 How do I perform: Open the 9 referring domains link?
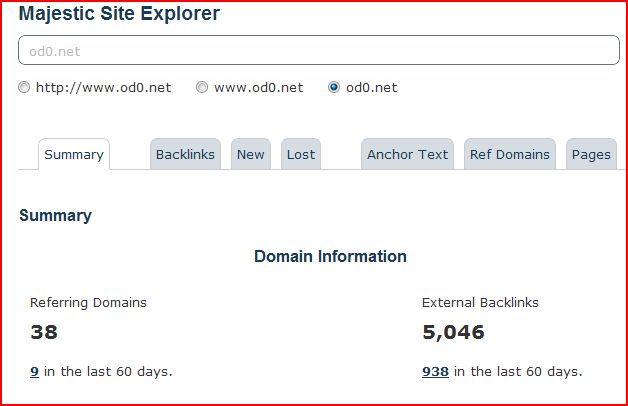pyautogui.click(x=34, y=372)
